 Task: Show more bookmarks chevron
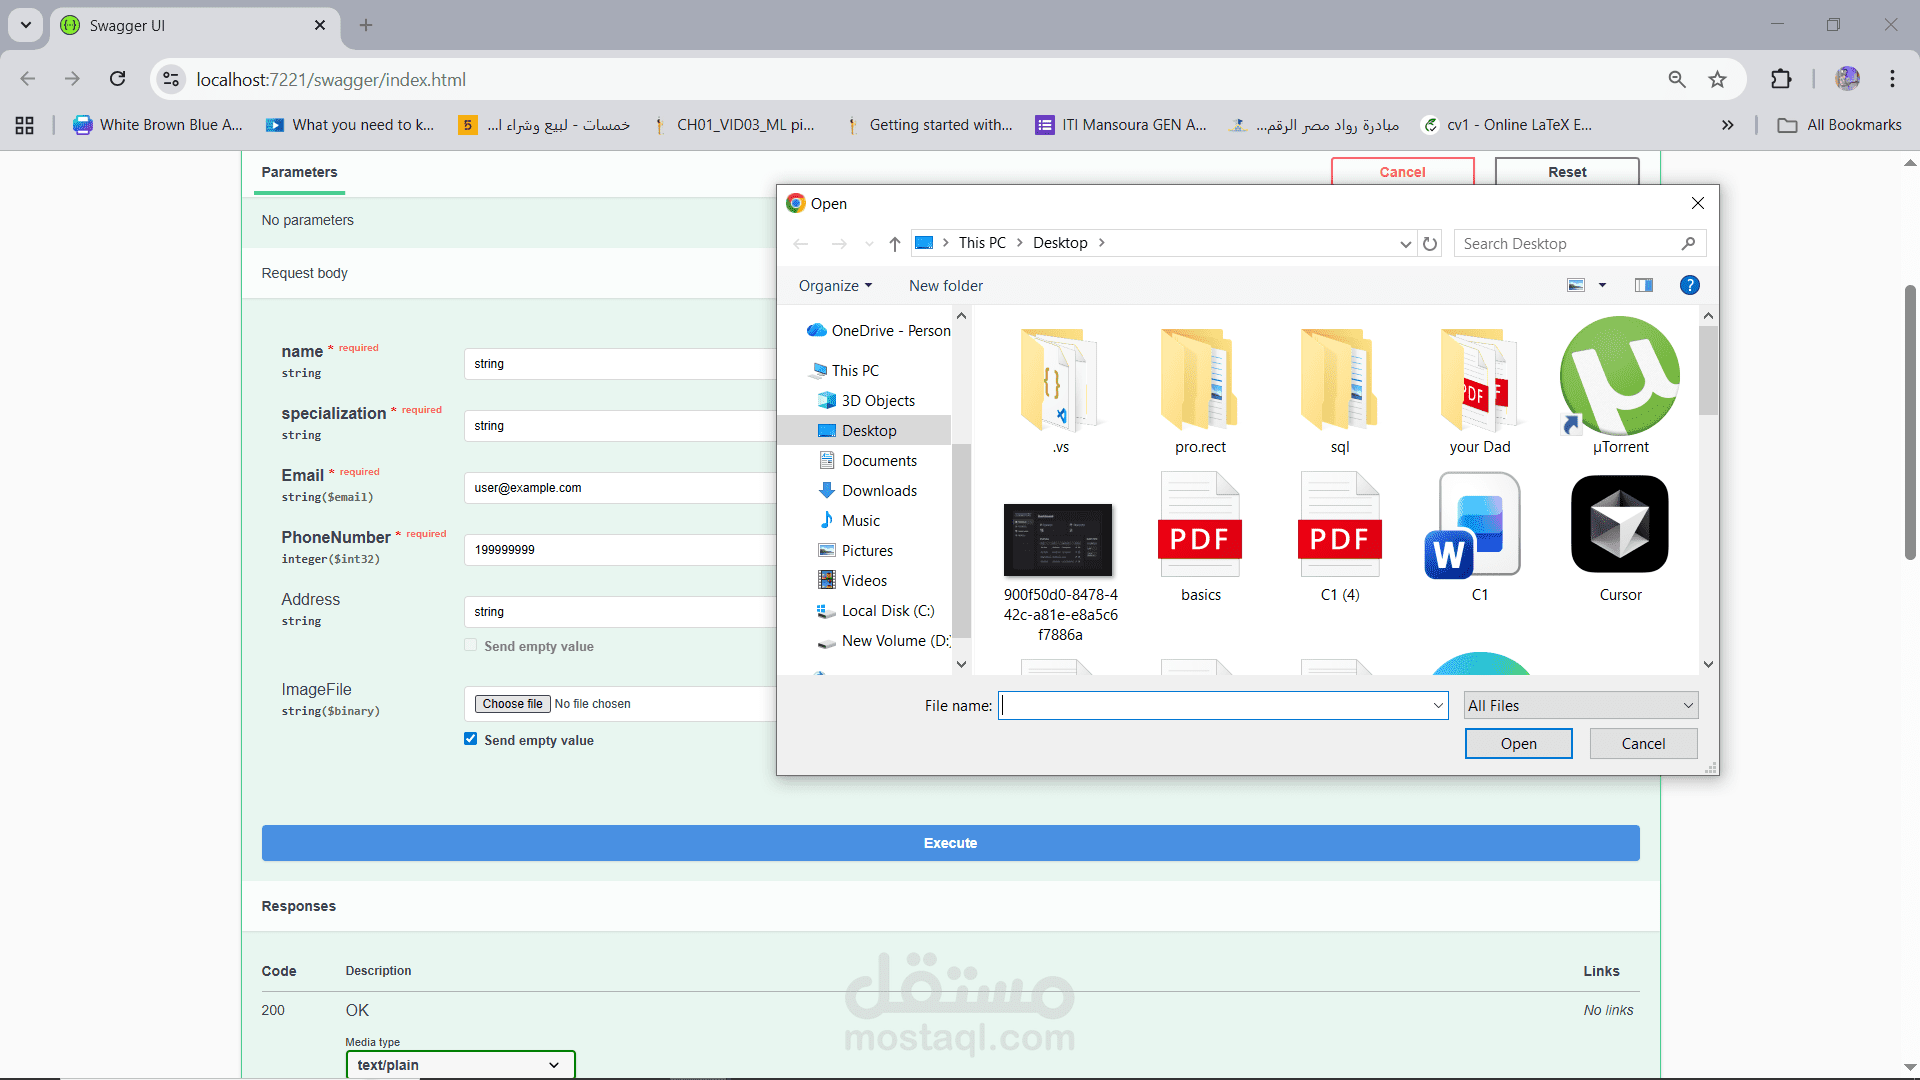(1727, 125)
